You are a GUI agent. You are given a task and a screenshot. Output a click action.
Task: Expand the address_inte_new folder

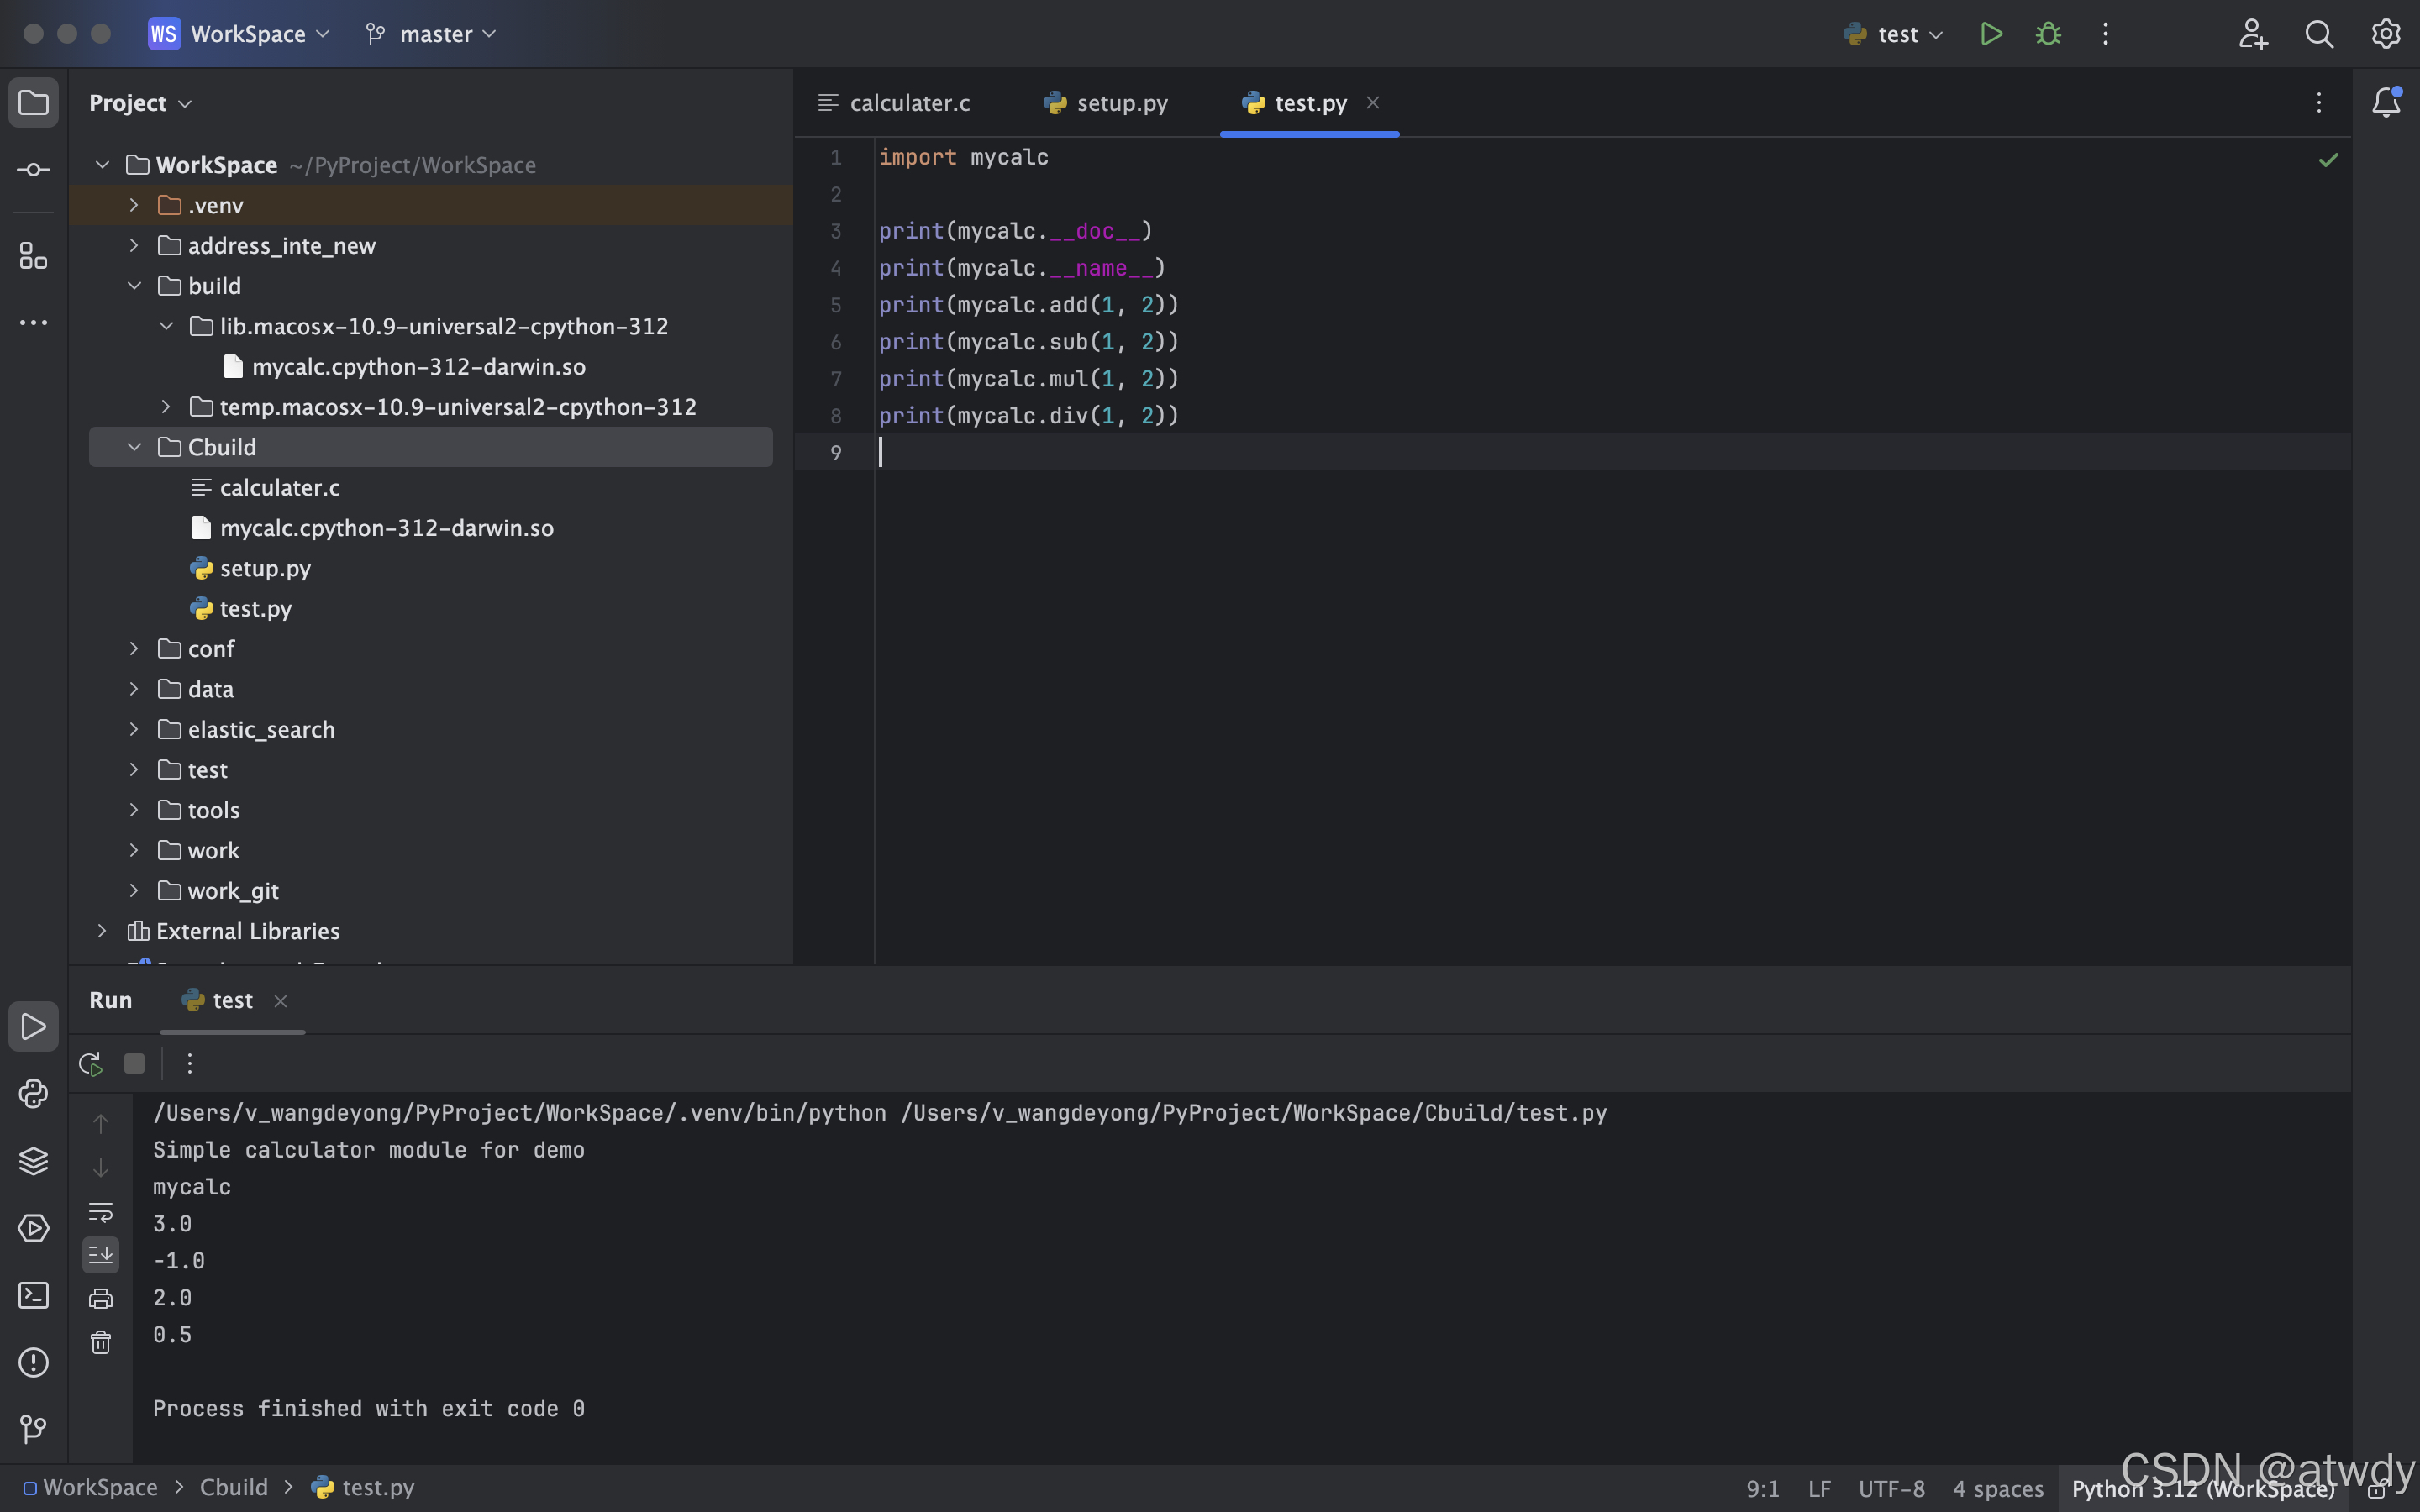(x=134, y=245)
